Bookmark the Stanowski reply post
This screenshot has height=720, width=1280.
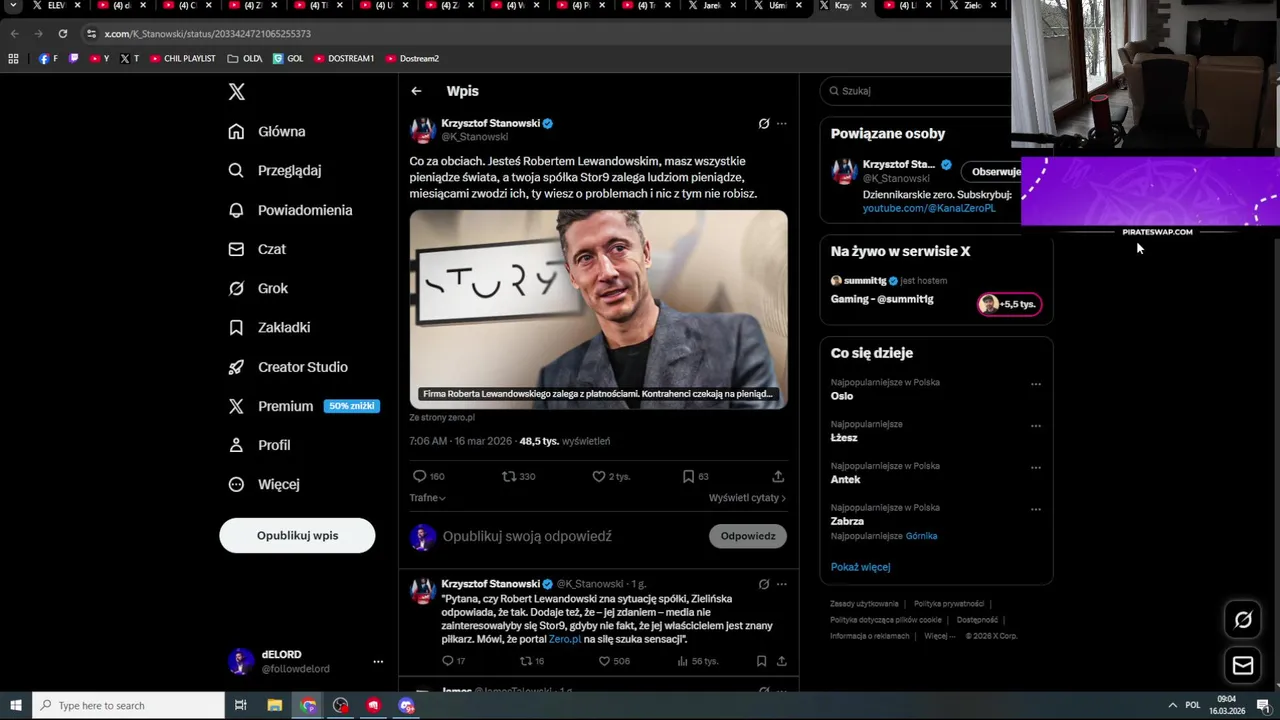click(761, 661)
